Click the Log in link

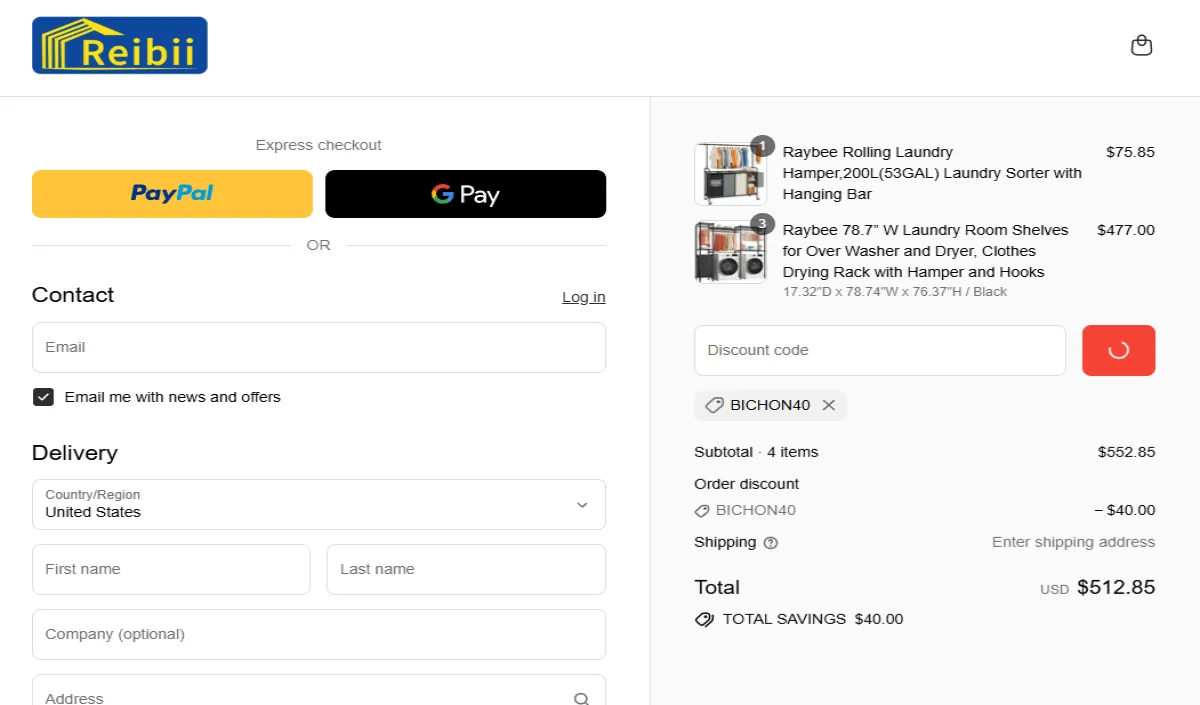pyautogui.click(x=583, y=297)
